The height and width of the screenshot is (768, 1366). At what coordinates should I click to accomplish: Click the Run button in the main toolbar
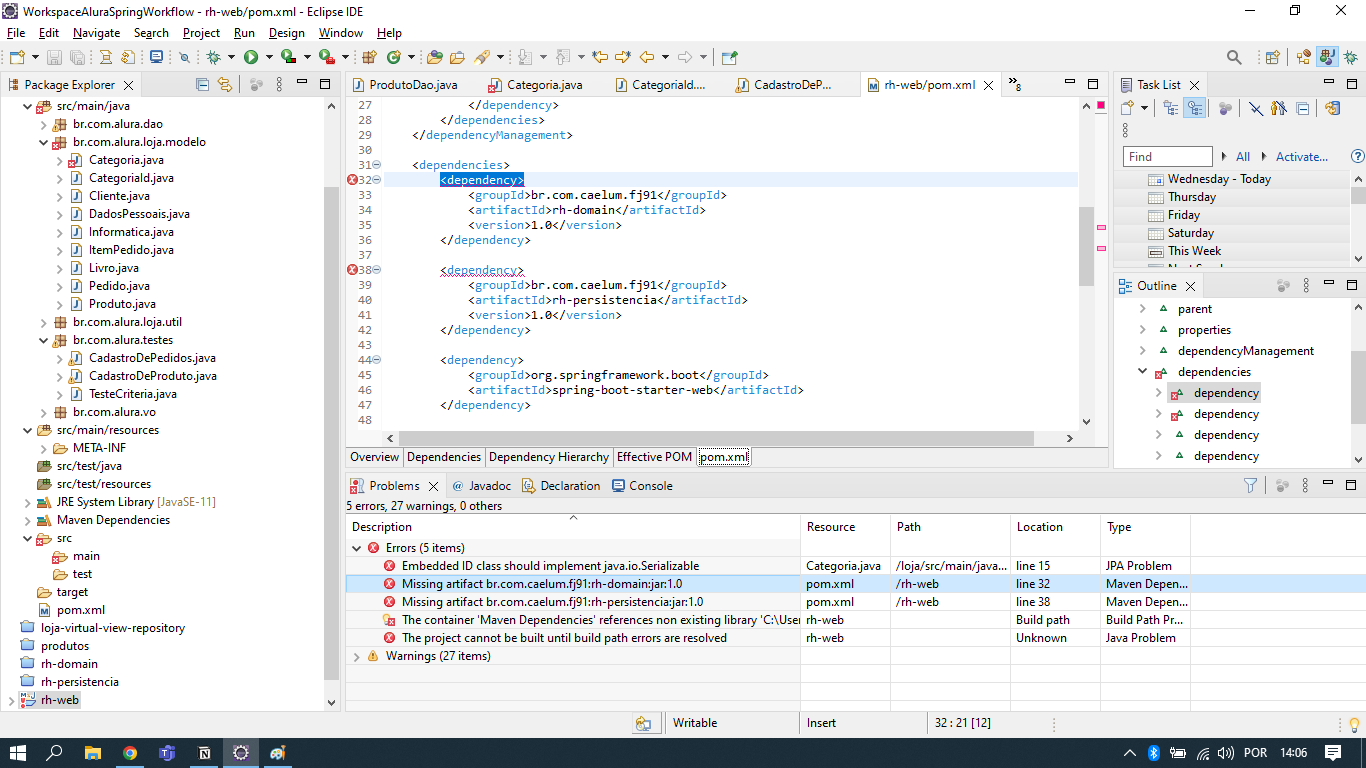pos(251,58)
